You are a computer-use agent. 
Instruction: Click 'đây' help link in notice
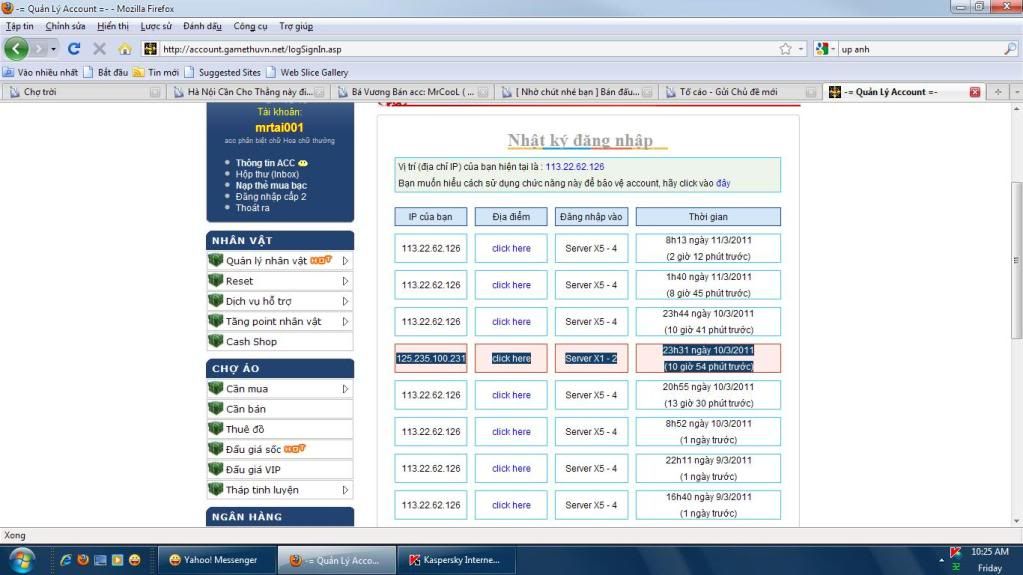click(723, 183)
